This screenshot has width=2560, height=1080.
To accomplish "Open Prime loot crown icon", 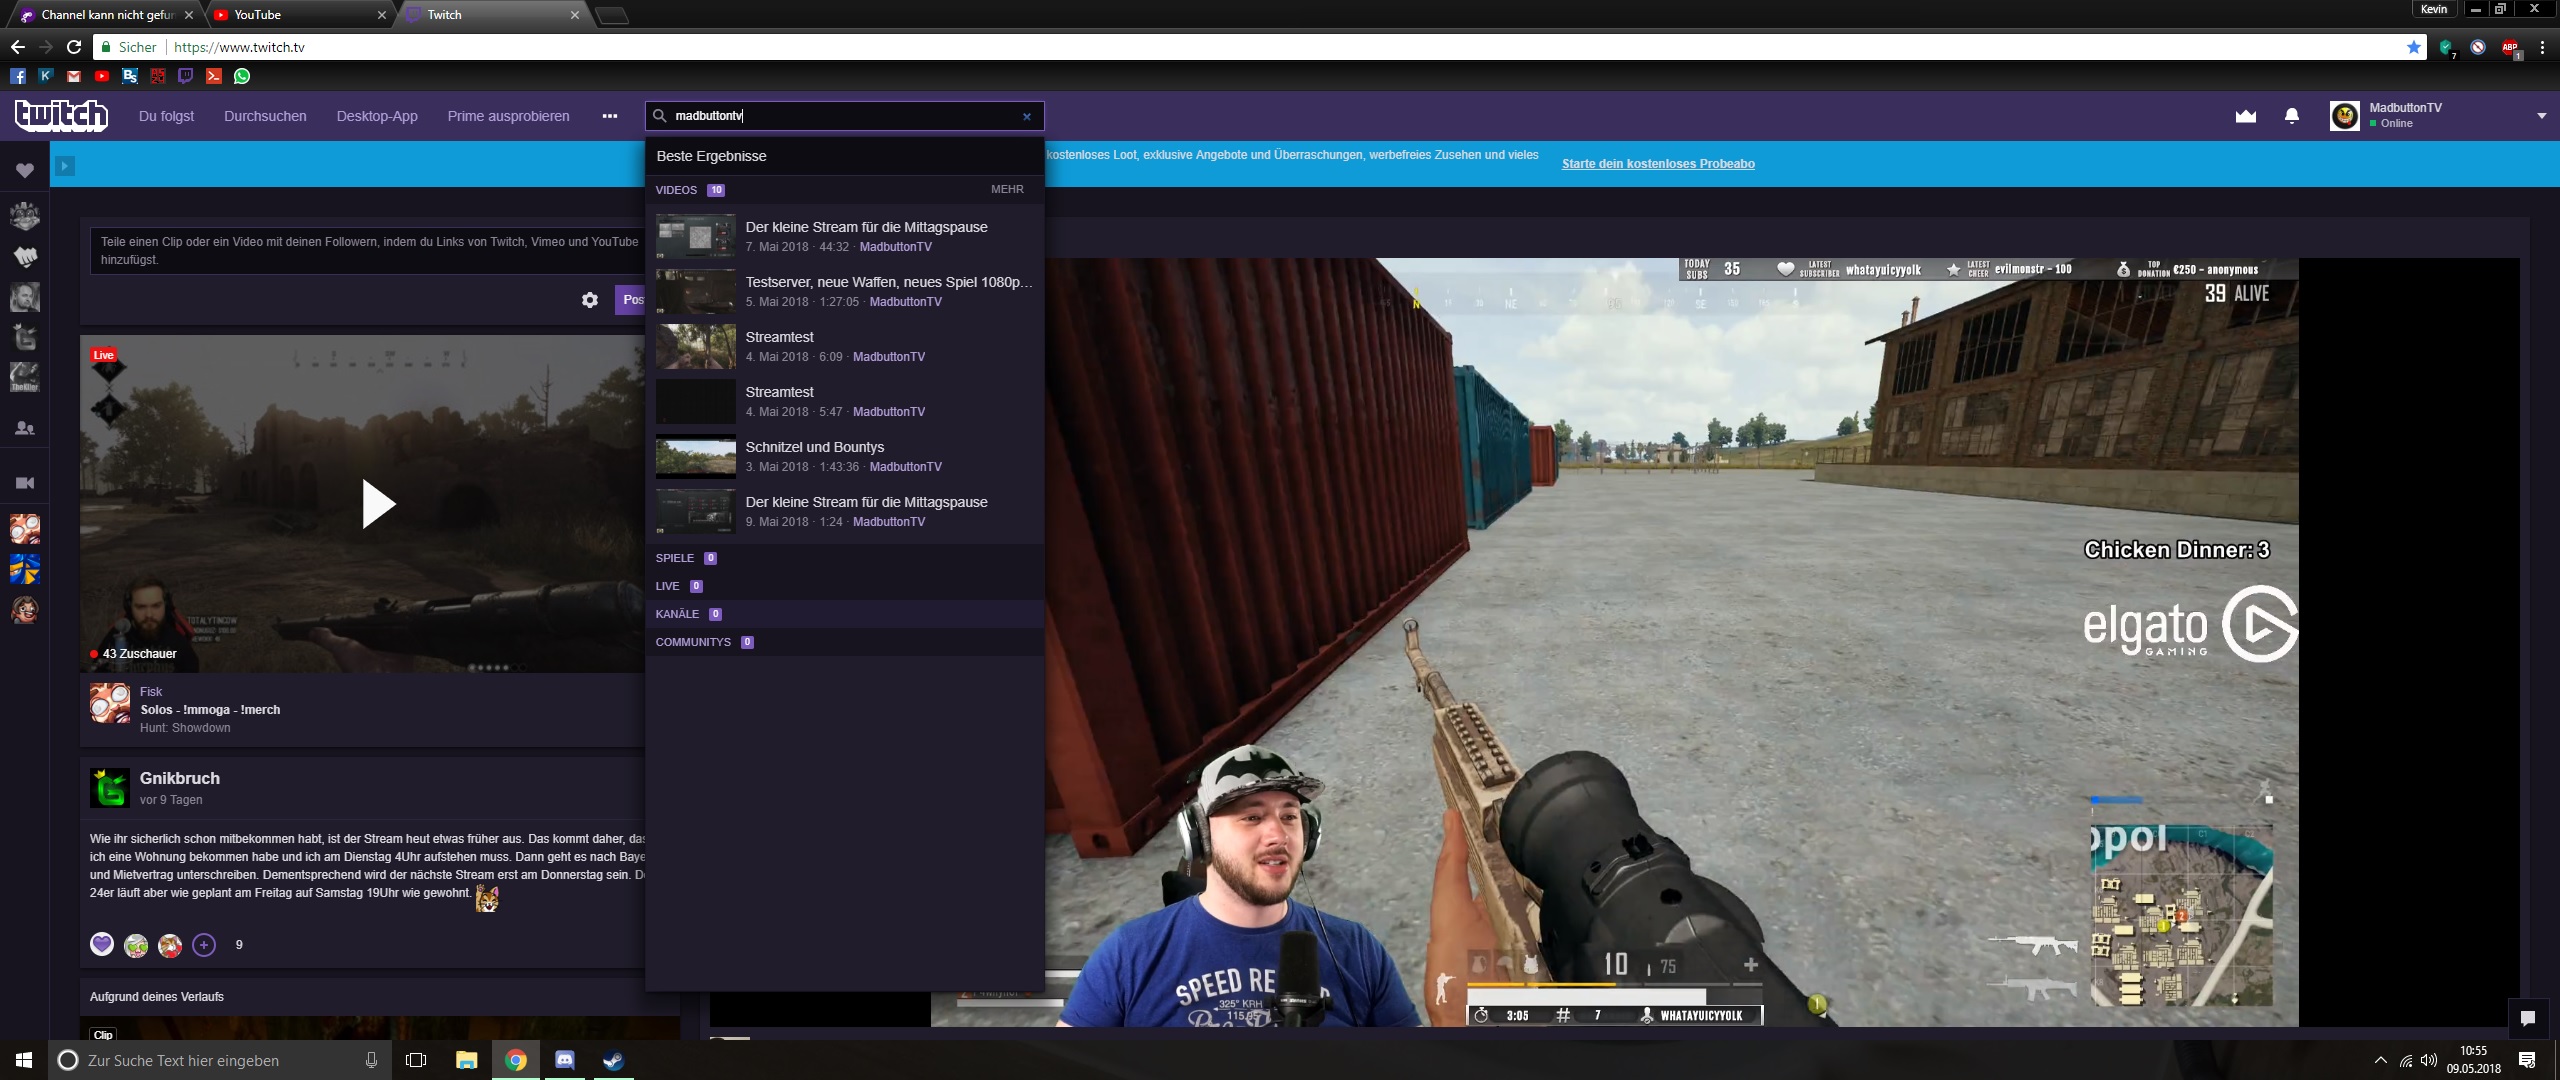I will click(2246, 116).
